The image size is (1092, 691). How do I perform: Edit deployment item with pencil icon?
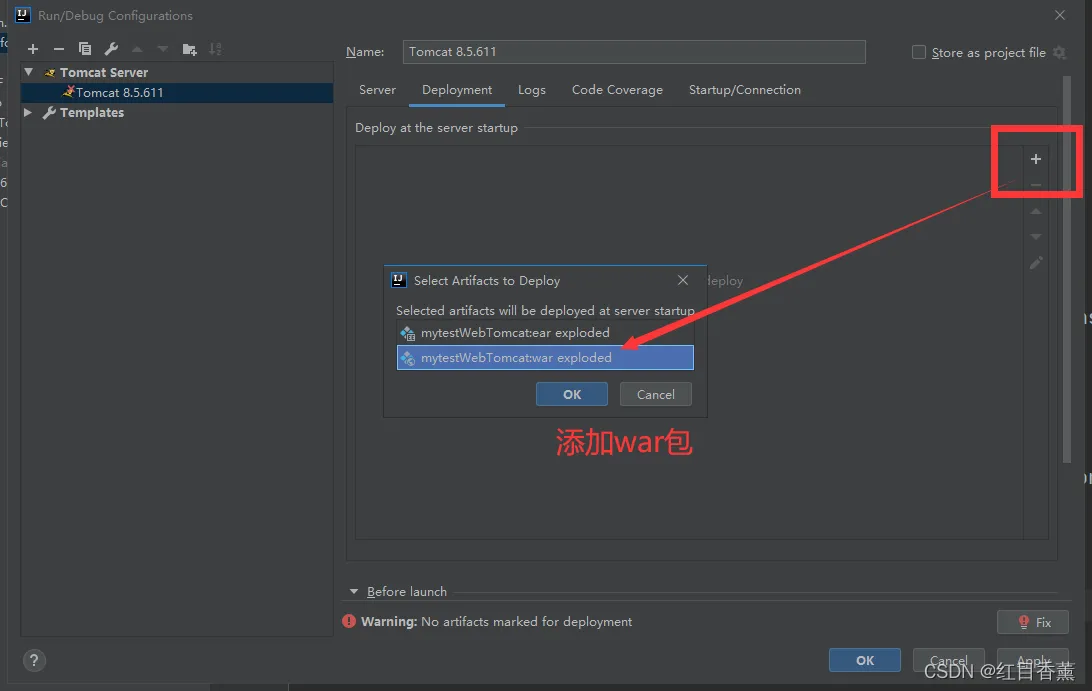pos(1036,263)
